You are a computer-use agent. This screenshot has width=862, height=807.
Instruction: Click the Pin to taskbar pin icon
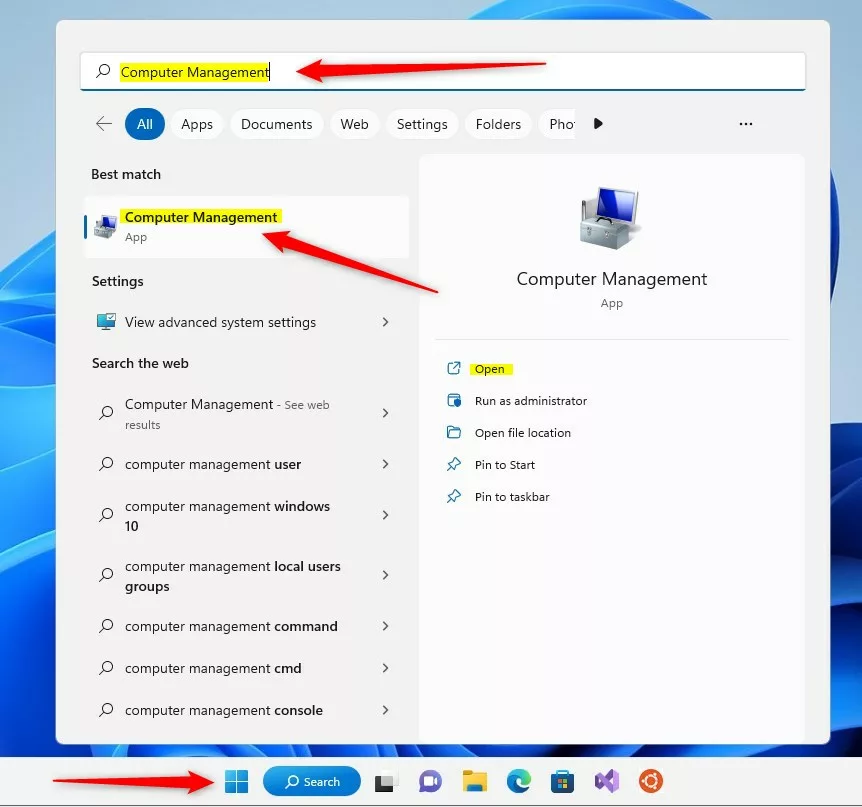coord(454,496)
